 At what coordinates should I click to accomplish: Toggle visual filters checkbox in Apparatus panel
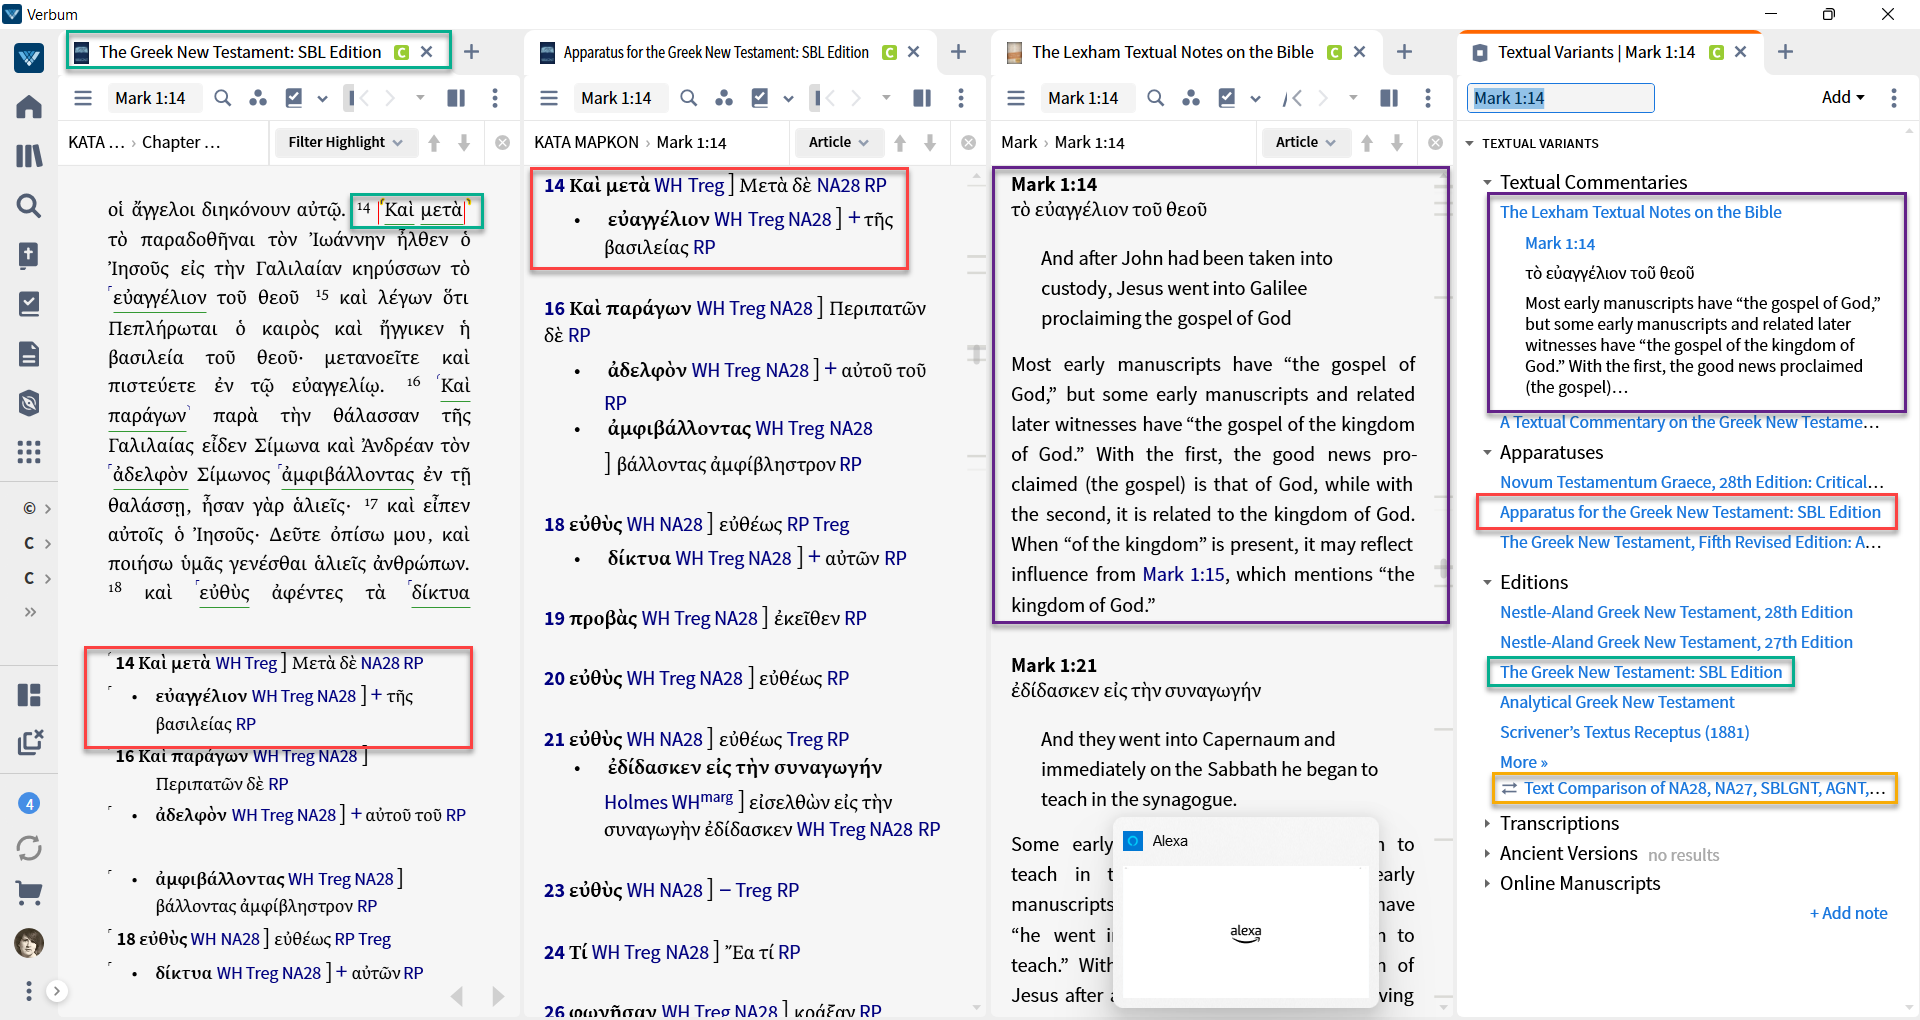[x=760, y=98]
